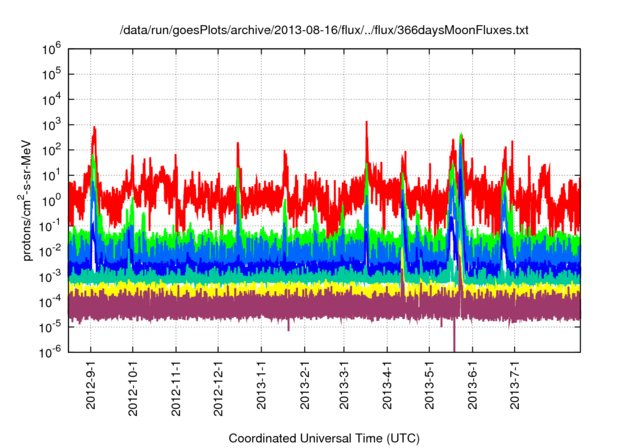This screenshot has width=640, height=448.
Task: Select the 2013-7-1 date tick label
Action: (x=514, y=385)
